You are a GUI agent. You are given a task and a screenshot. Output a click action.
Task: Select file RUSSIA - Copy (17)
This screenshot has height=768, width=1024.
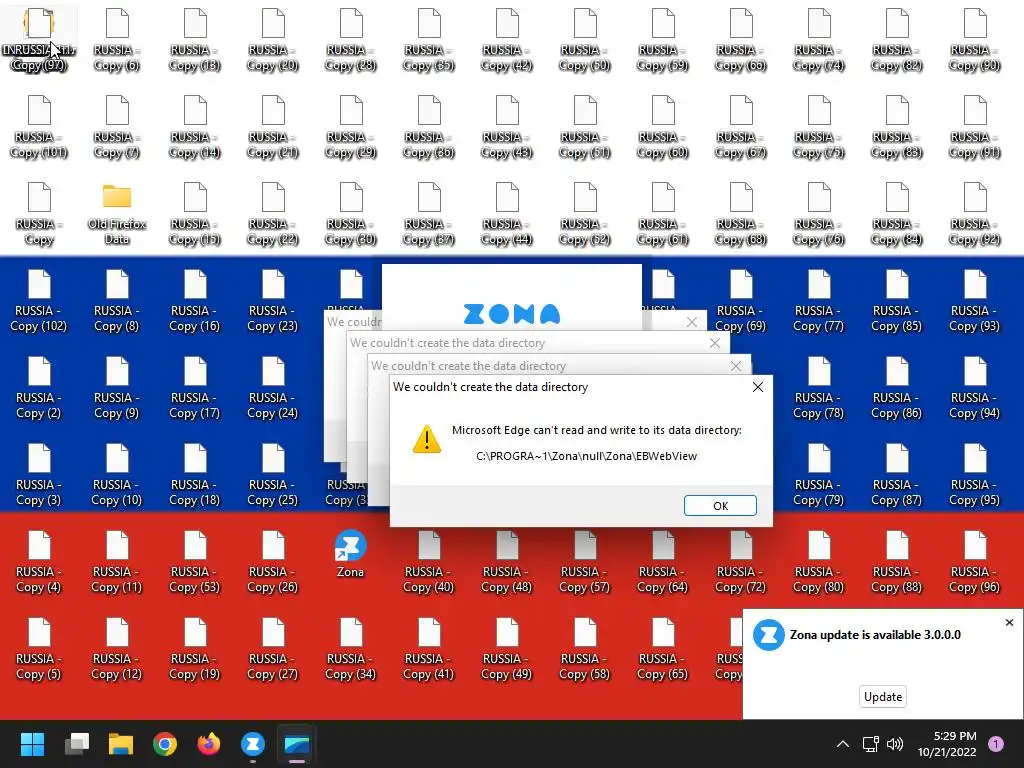195,387
